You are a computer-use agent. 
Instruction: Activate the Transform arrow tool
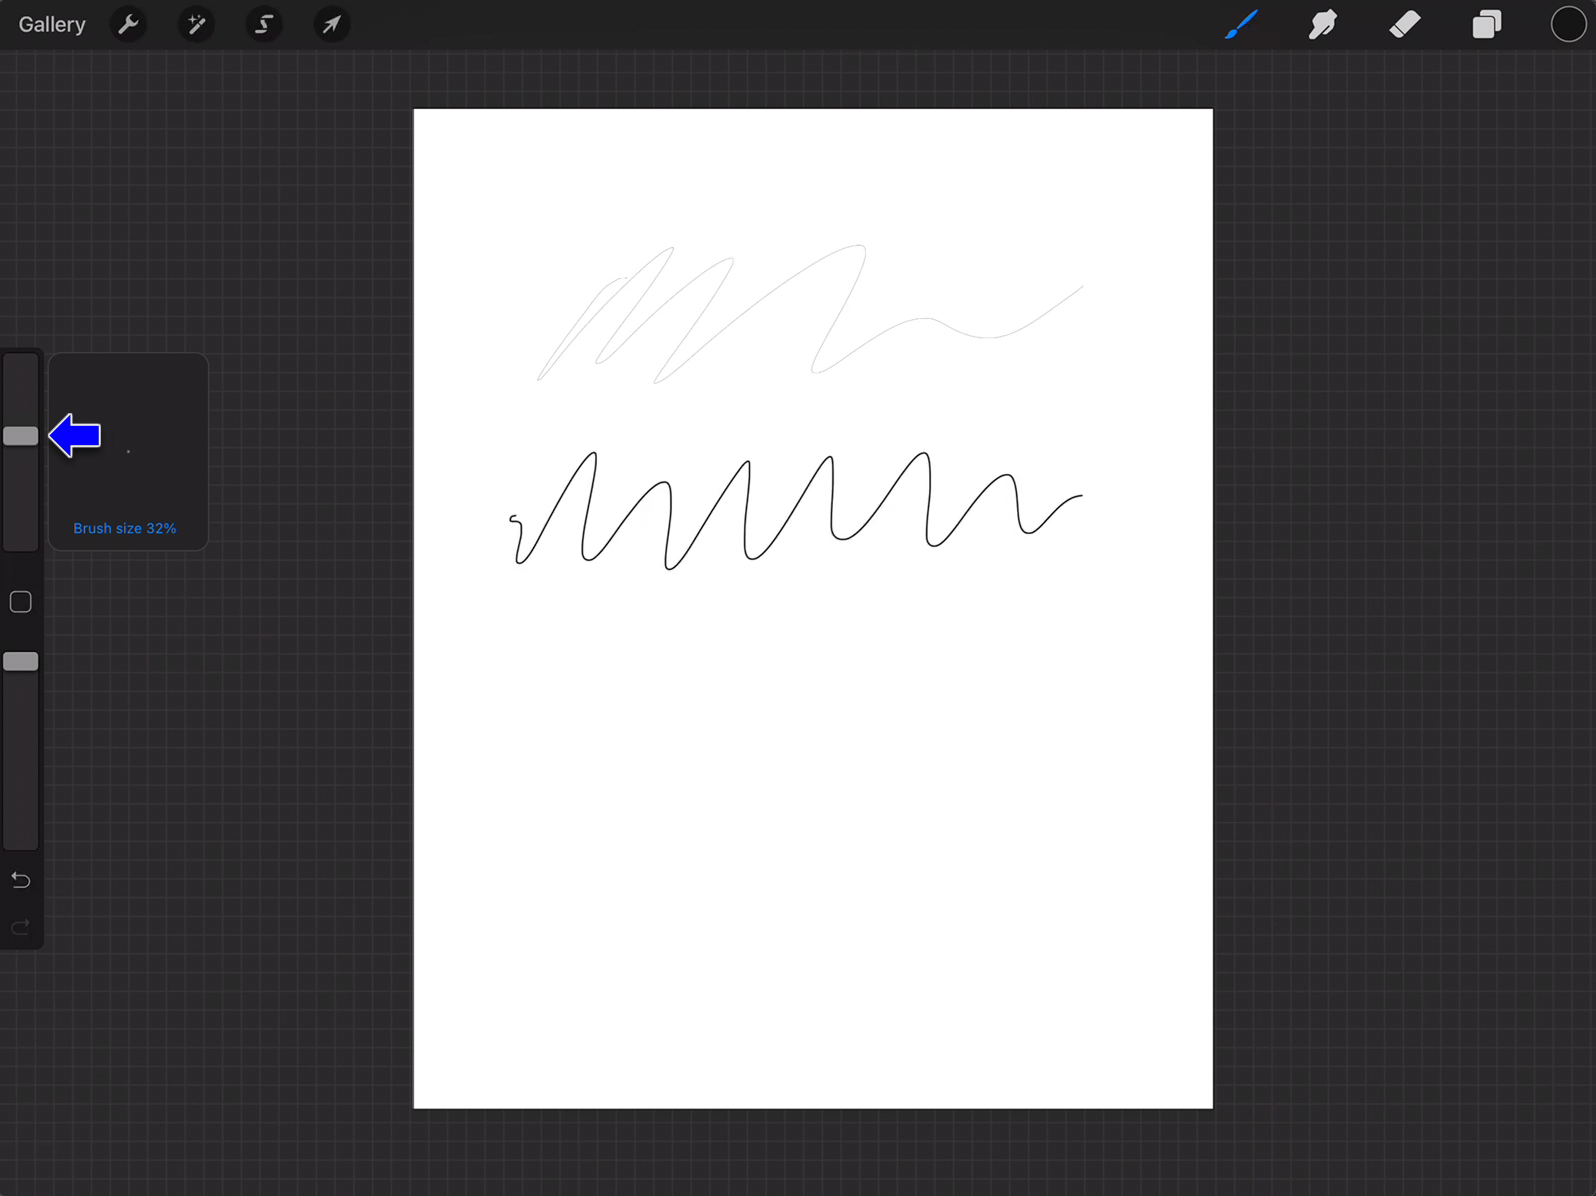(332, 24)
